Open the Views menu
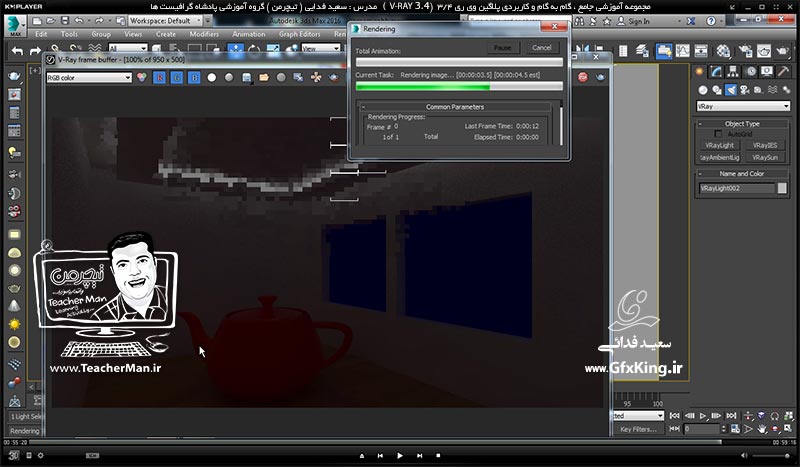 pyautogui.click(x=133, y=34)
